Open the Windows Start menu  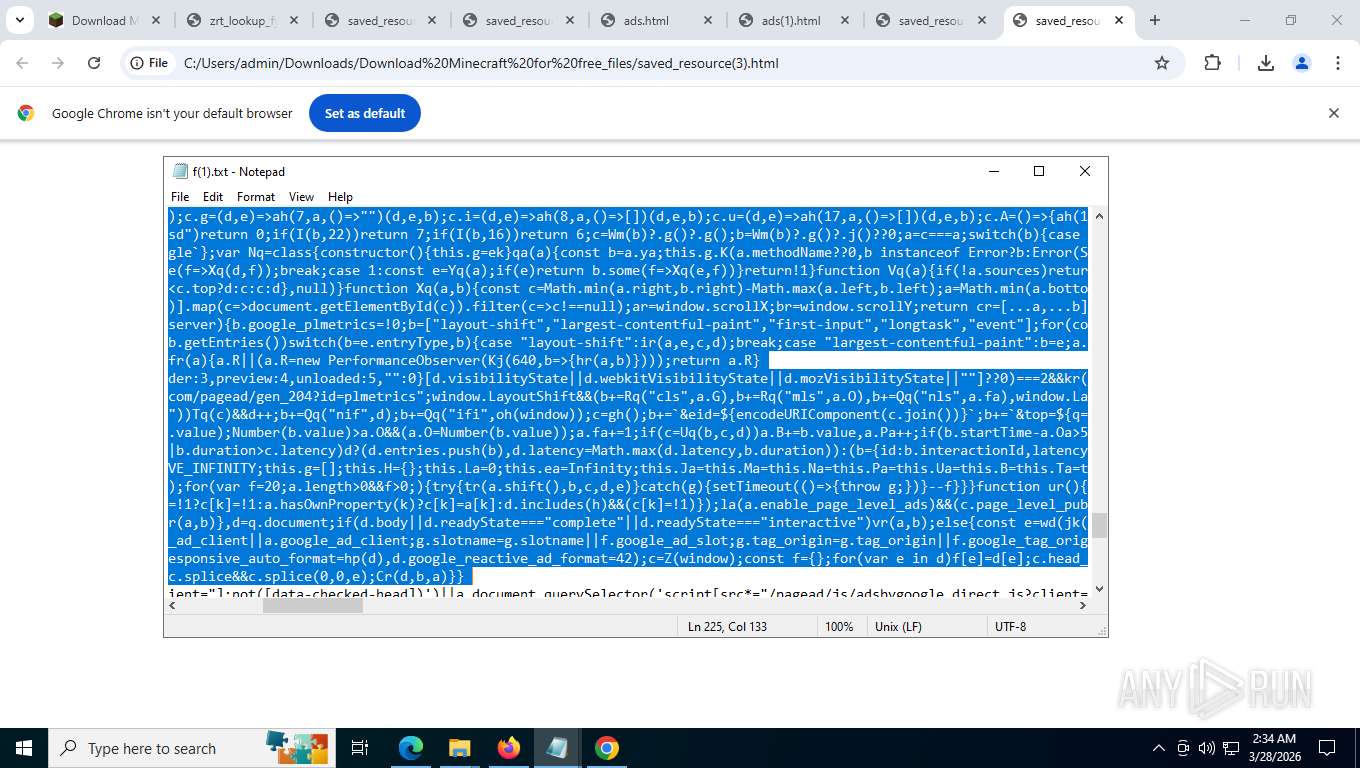point(24,748)
